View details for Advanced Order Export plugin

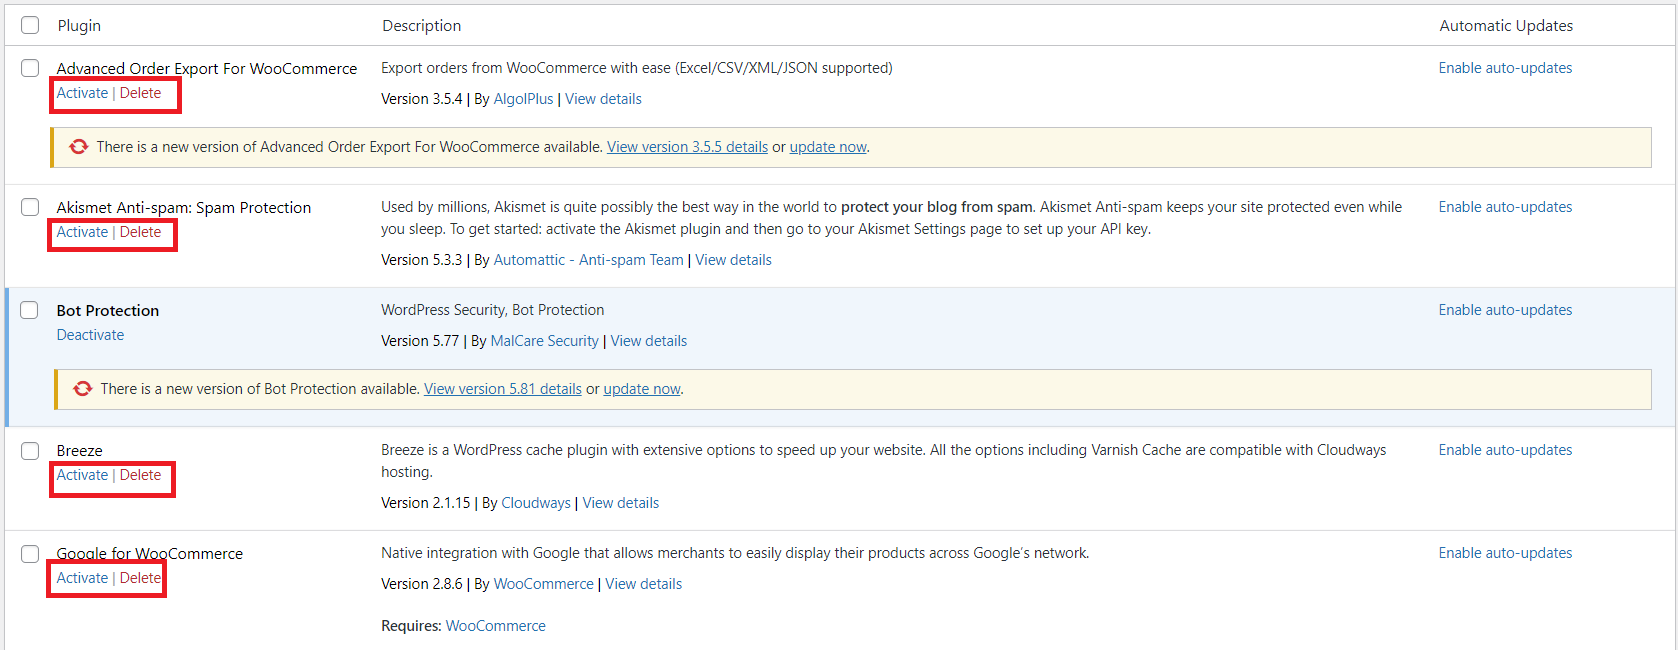pyautogui.click(x=603, y=99)
